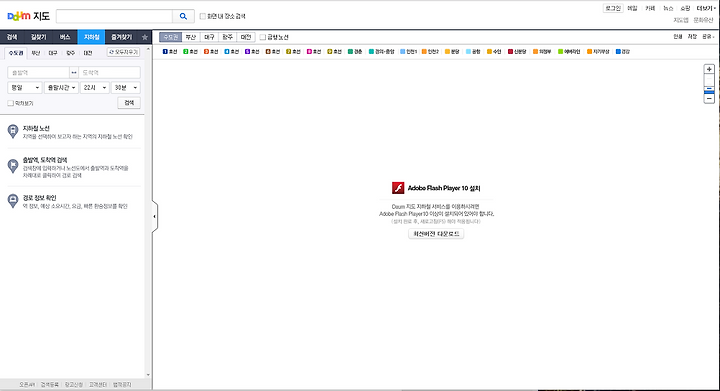Select line 4 (4호선) sky blue icon
Image resolution: width=720 pixels, height=391 pixels.
[227, 52]
